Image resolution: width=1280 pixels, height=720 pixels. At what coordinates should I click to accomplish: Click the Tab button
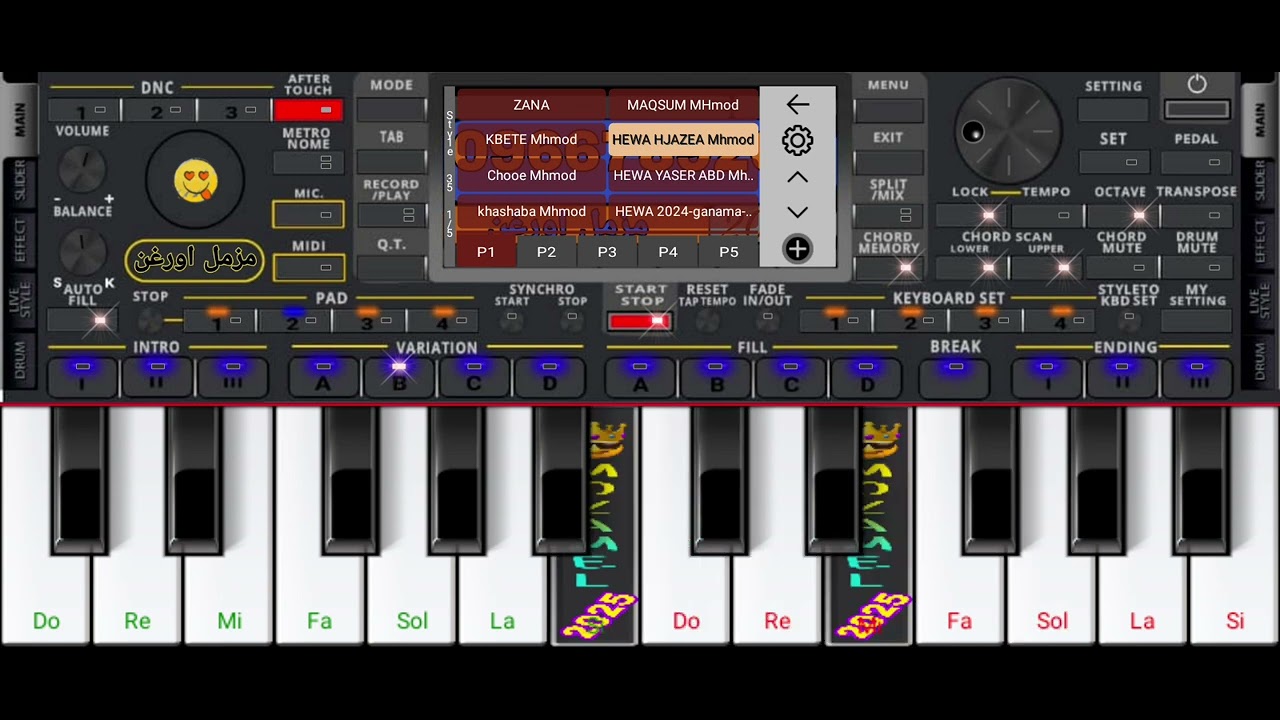point(391,161)
